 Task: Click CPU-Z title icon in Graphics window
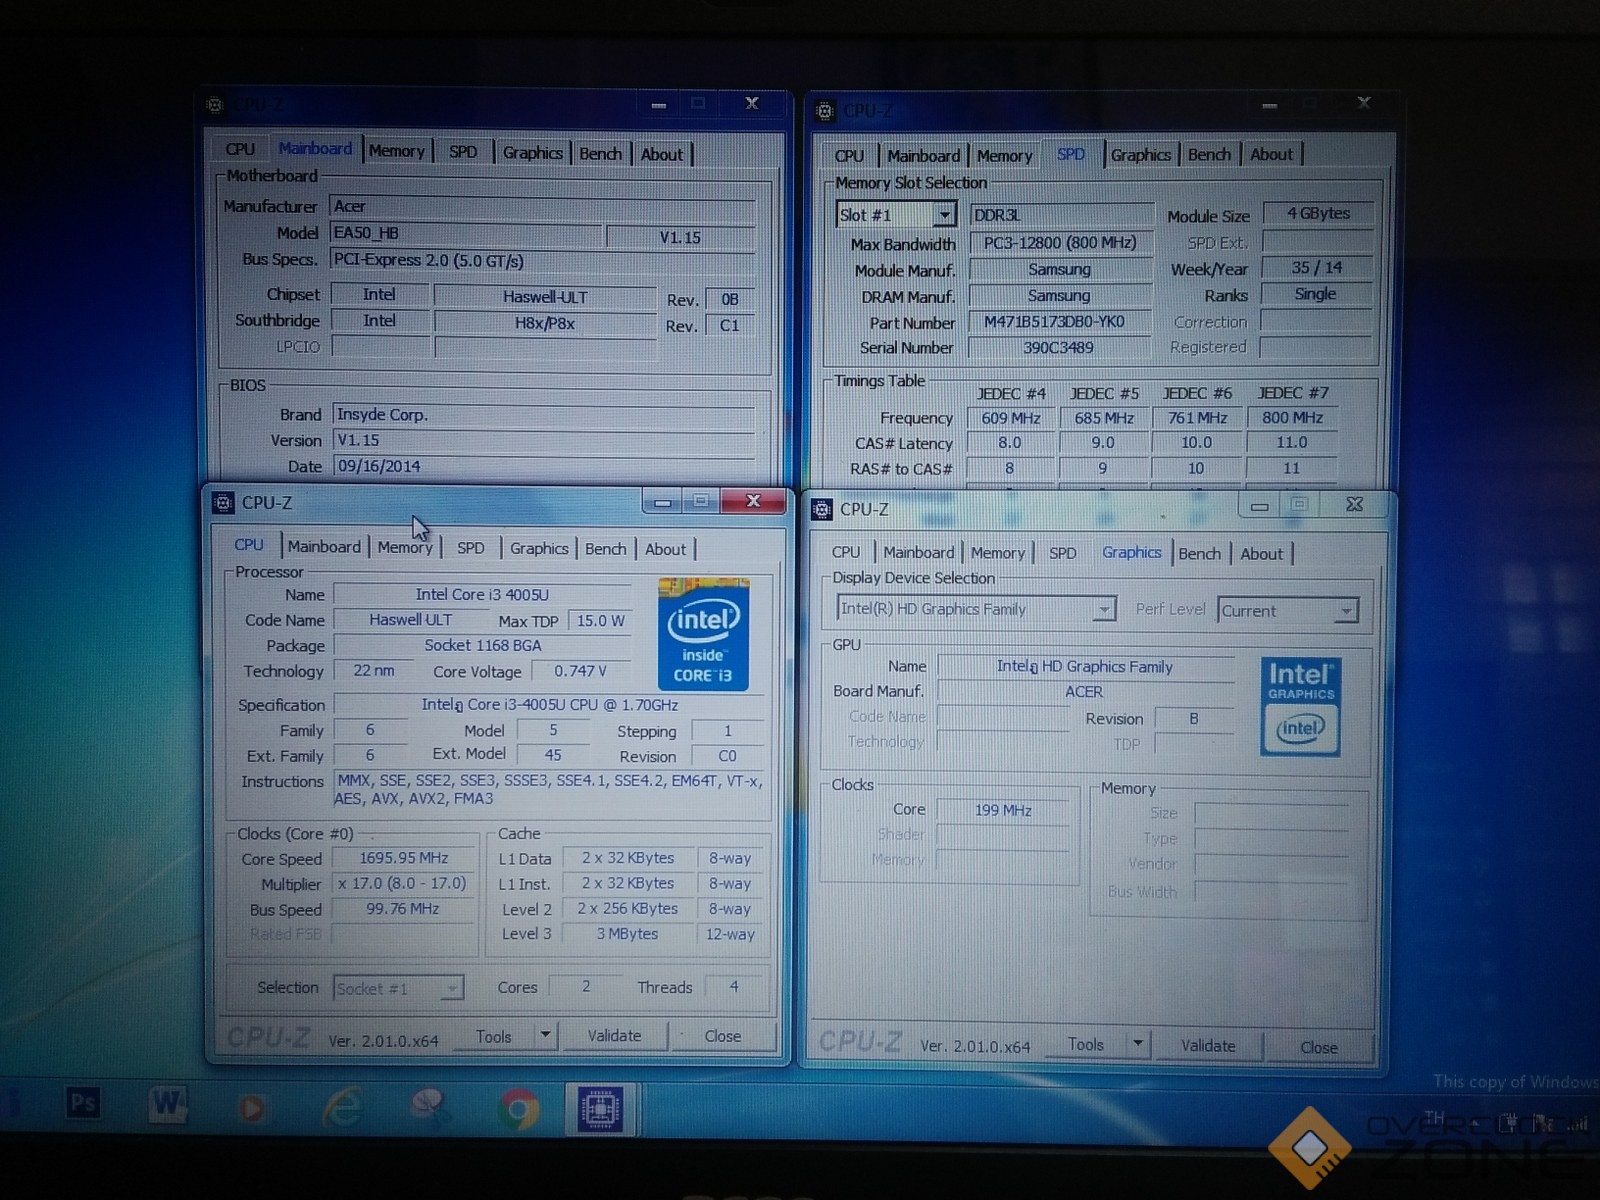coord(822,509)
